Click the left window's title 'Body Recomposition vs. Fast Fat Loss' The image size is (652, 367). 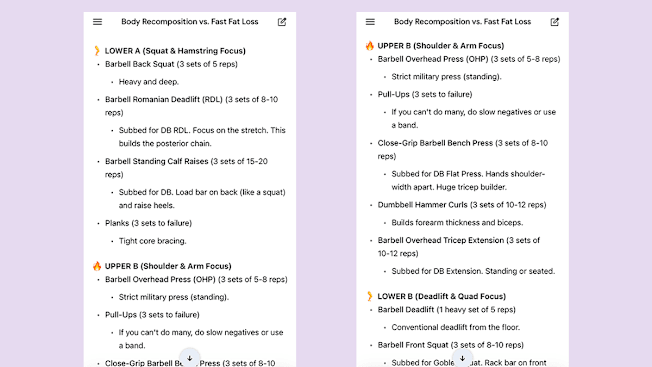tap(190, 22)
